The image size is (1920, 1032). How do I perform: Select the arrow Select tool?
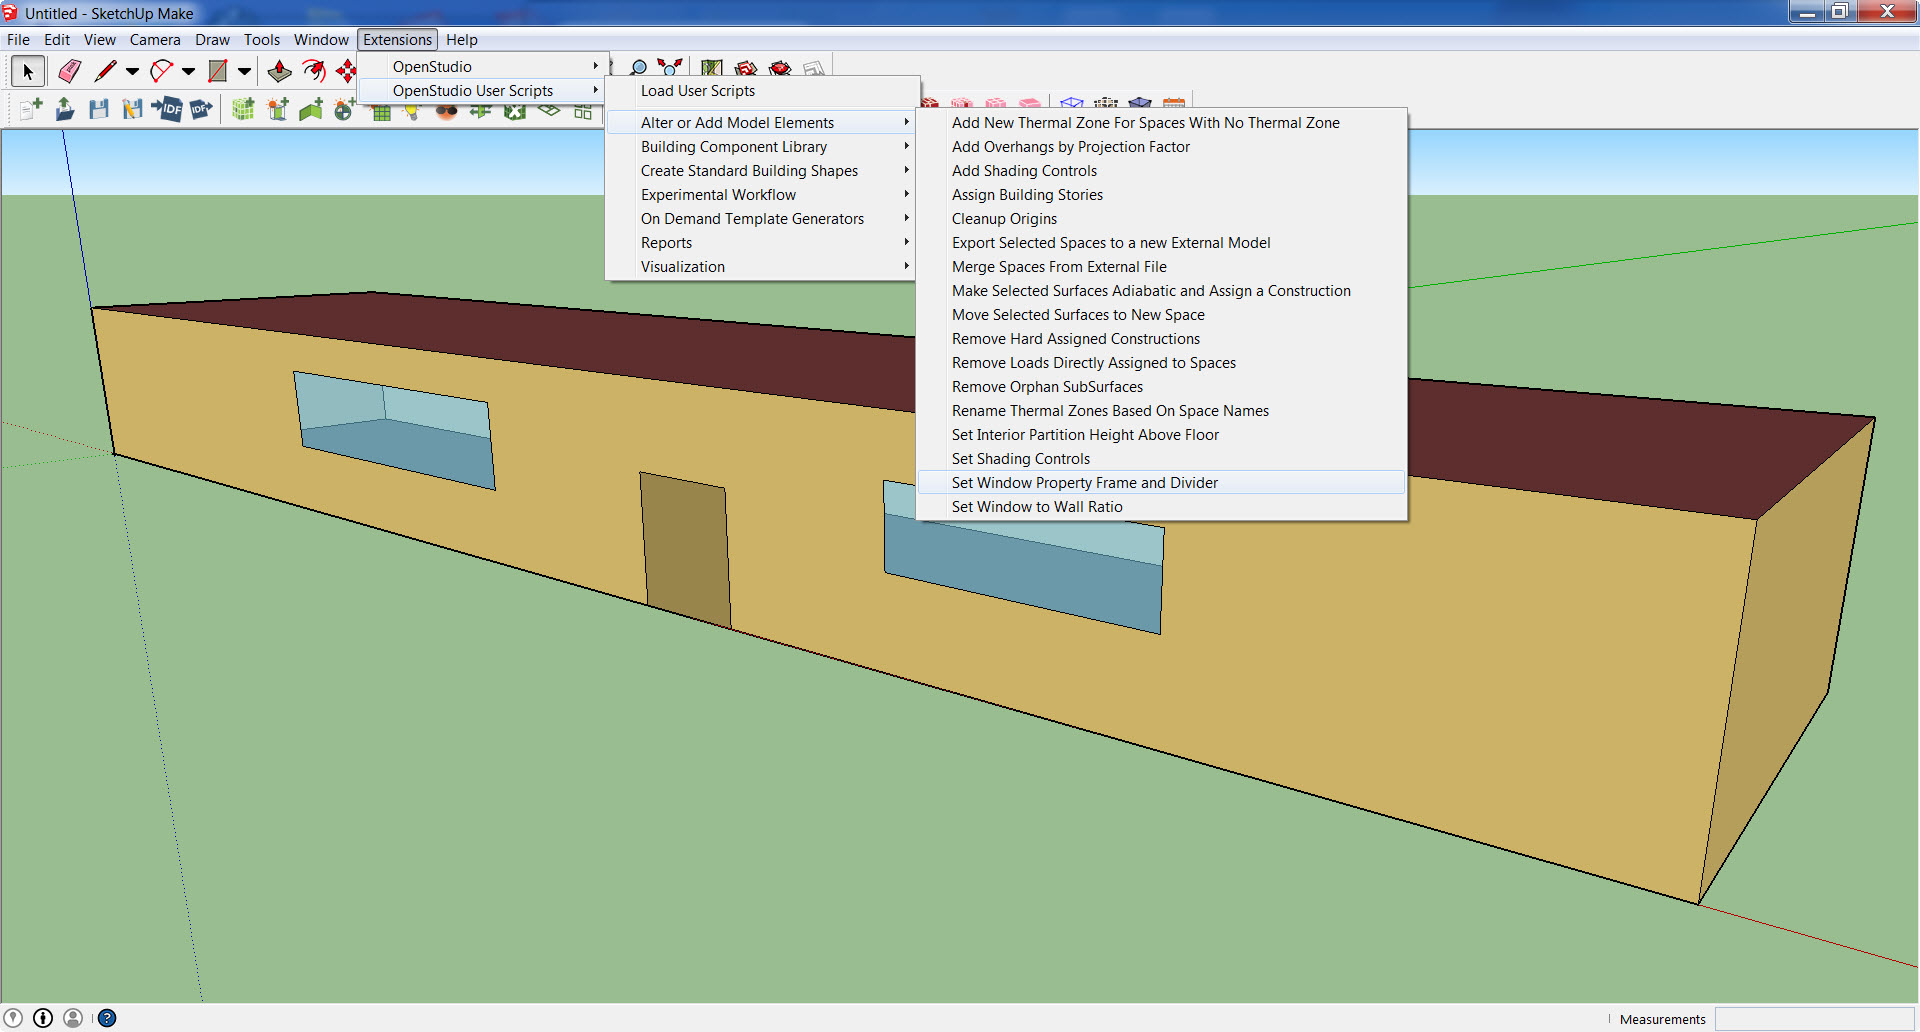[x=27, y=71]
